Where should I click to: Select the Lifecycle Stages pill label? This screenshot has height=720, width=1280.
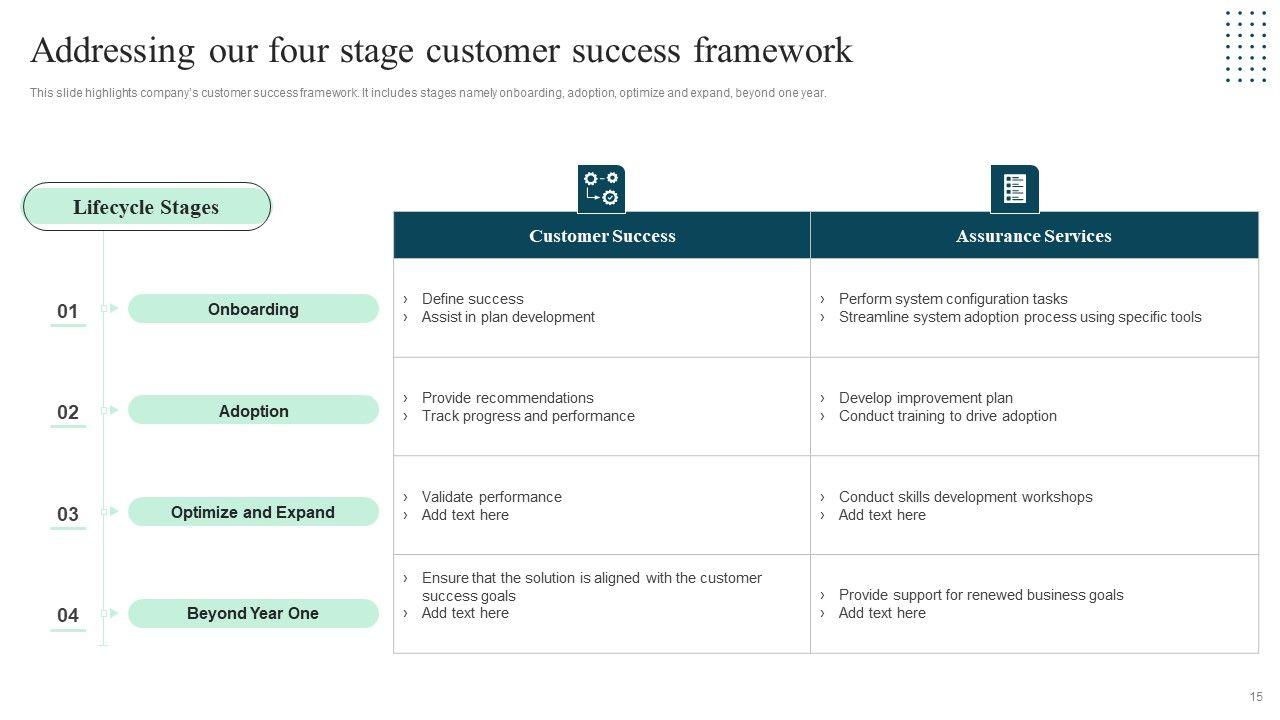tap(146, 207)
